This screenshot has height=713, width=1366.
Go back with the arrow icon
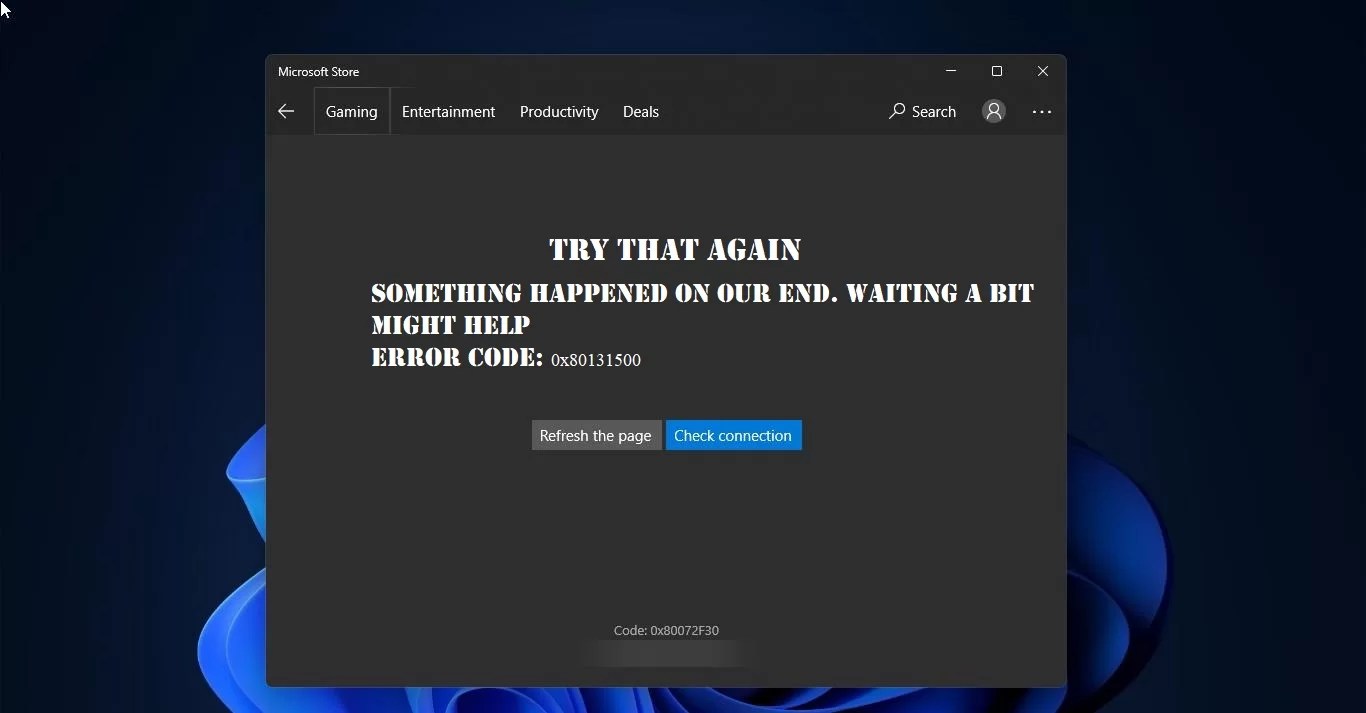click(x=286, y=112)
